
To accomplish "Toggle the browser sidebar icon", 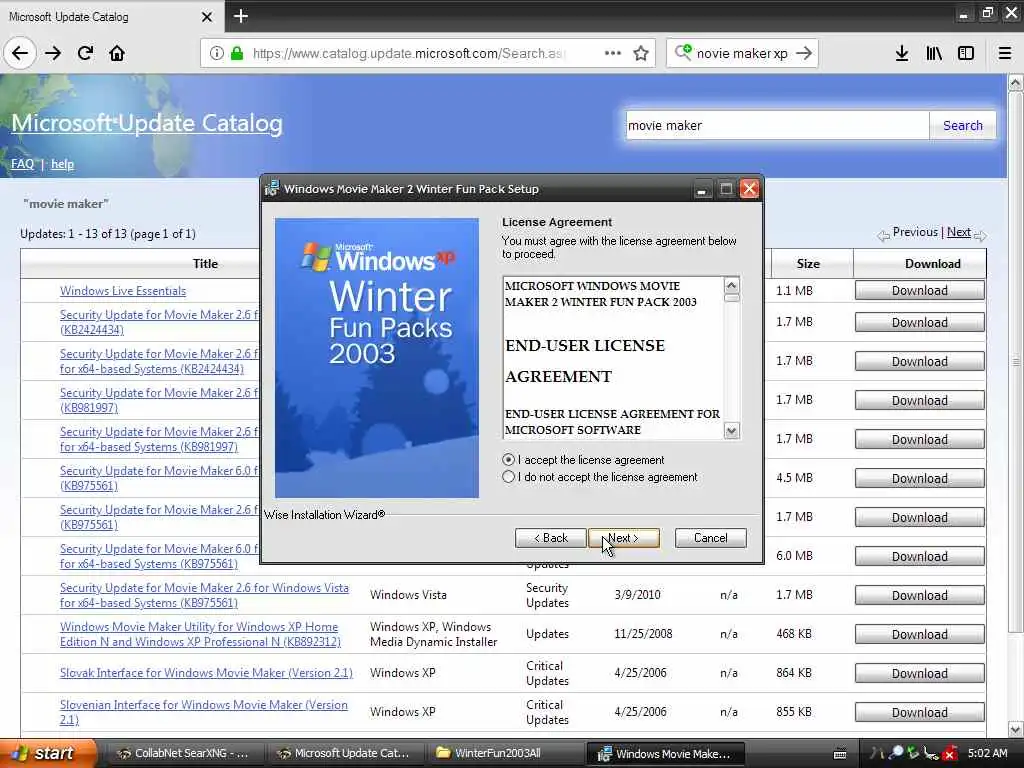I will [966, 53].
